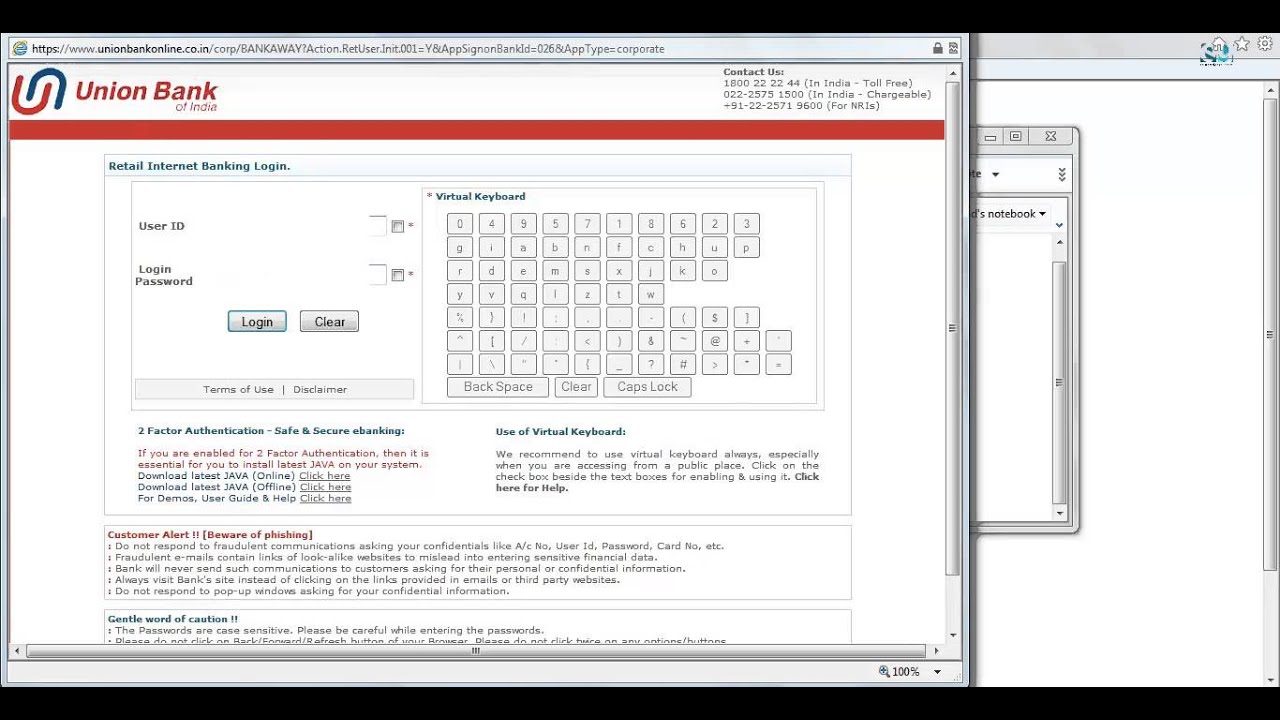Viewport: 1280px width, 720px height.
Task: Select the @ key on virtual keyboard
Action: 715,341
